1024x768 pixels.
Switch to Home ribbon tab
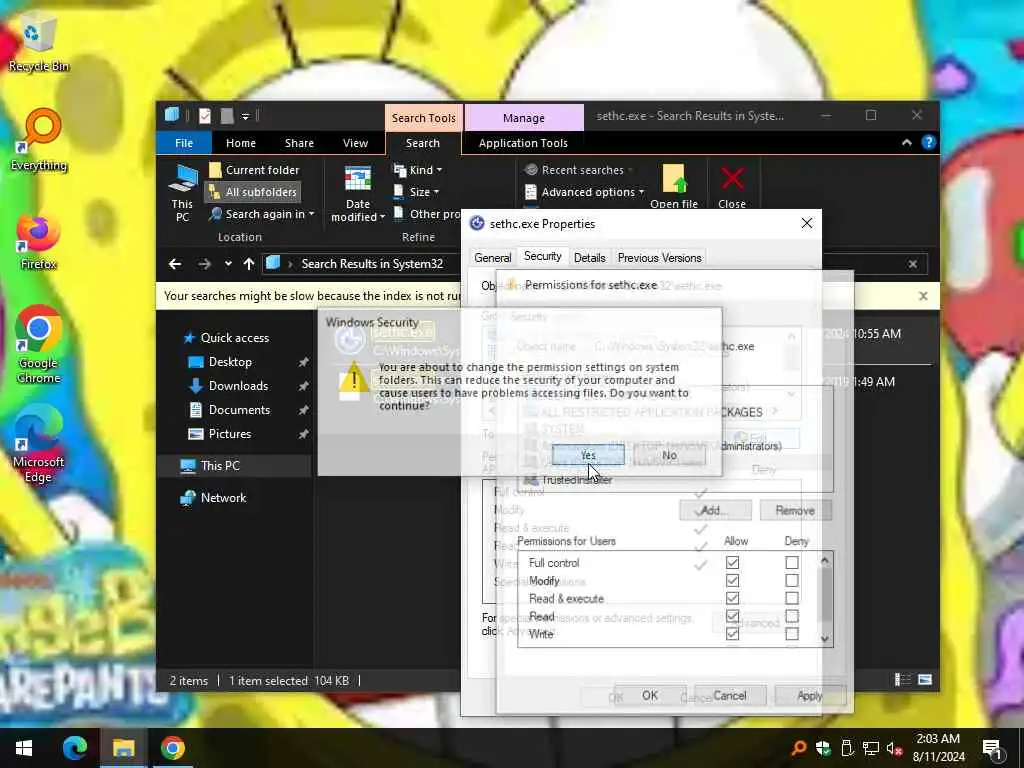click(x=241, y=143)
